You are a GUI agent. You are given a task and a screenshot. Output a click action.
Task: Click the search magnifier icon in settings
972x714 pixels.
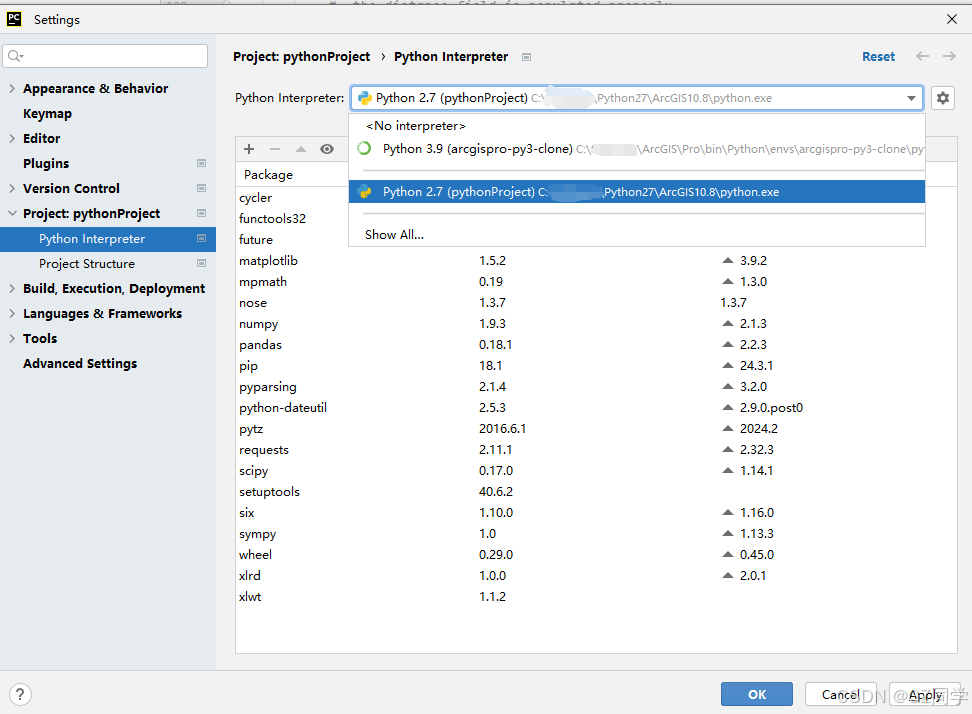(x=15, y=56)
